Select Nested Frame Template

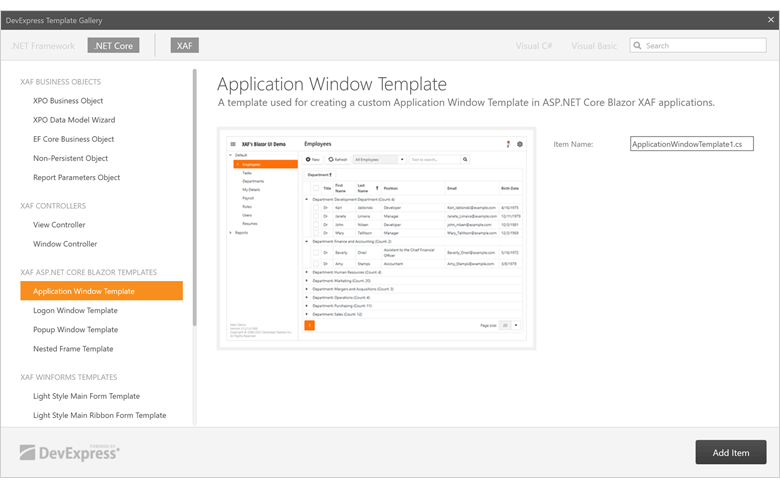coord(73,349)
